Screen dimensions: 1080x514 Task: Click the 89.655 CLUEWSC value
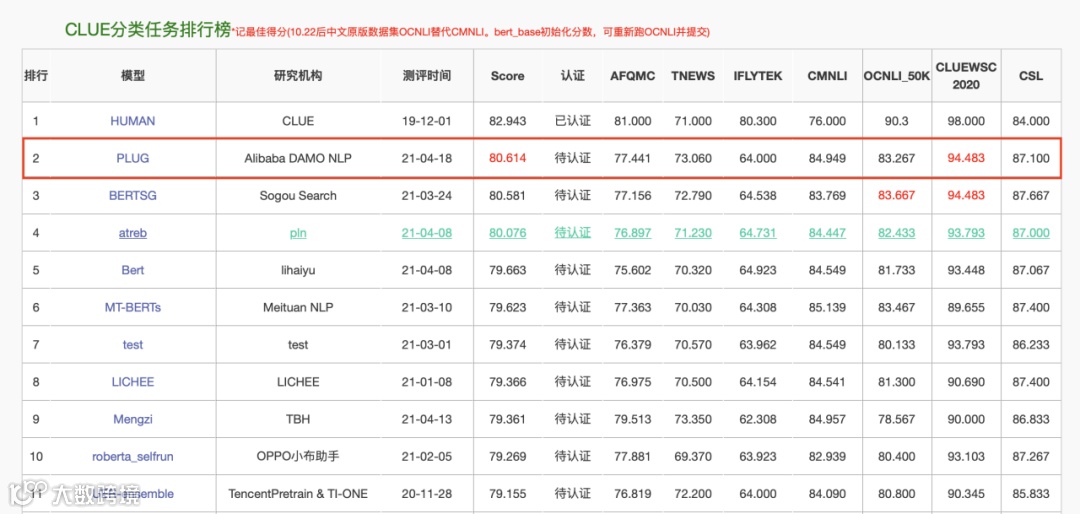966,307
